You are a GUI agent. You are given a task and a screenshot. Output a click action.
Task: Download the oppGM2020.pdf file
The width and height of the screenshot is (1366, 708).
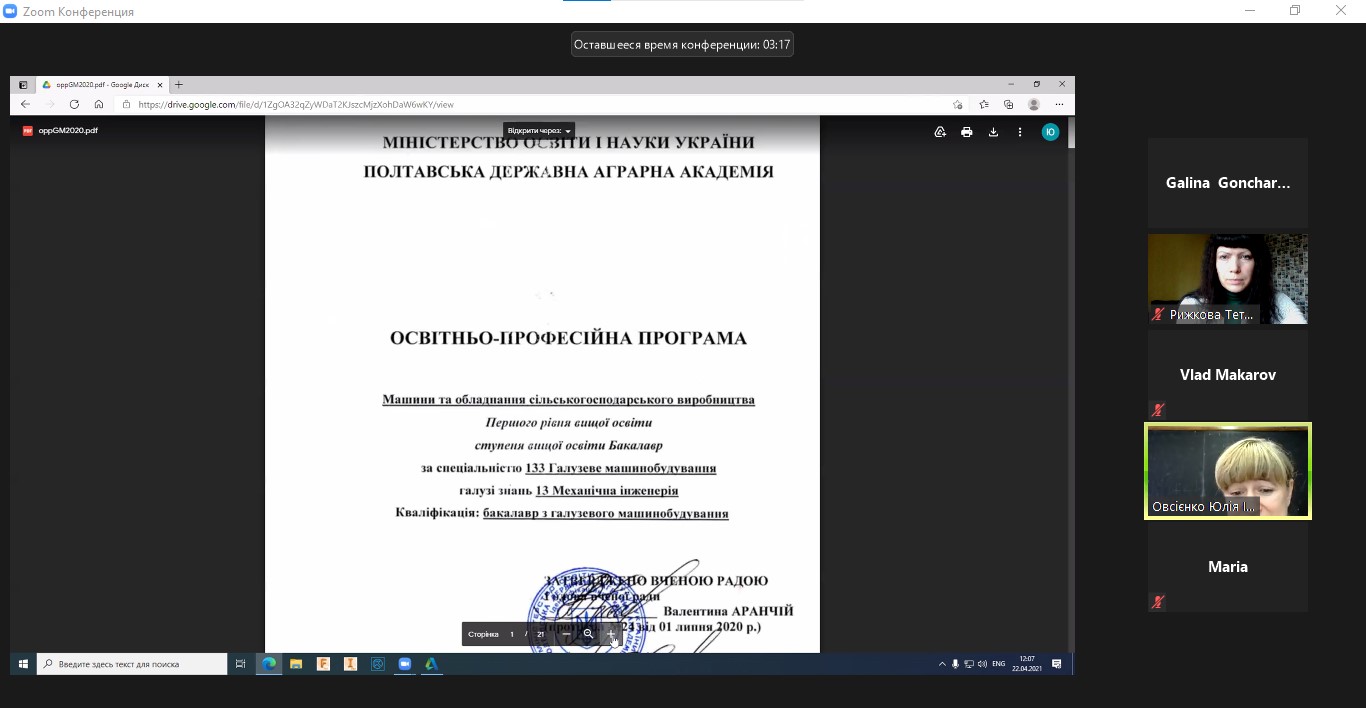993,132
